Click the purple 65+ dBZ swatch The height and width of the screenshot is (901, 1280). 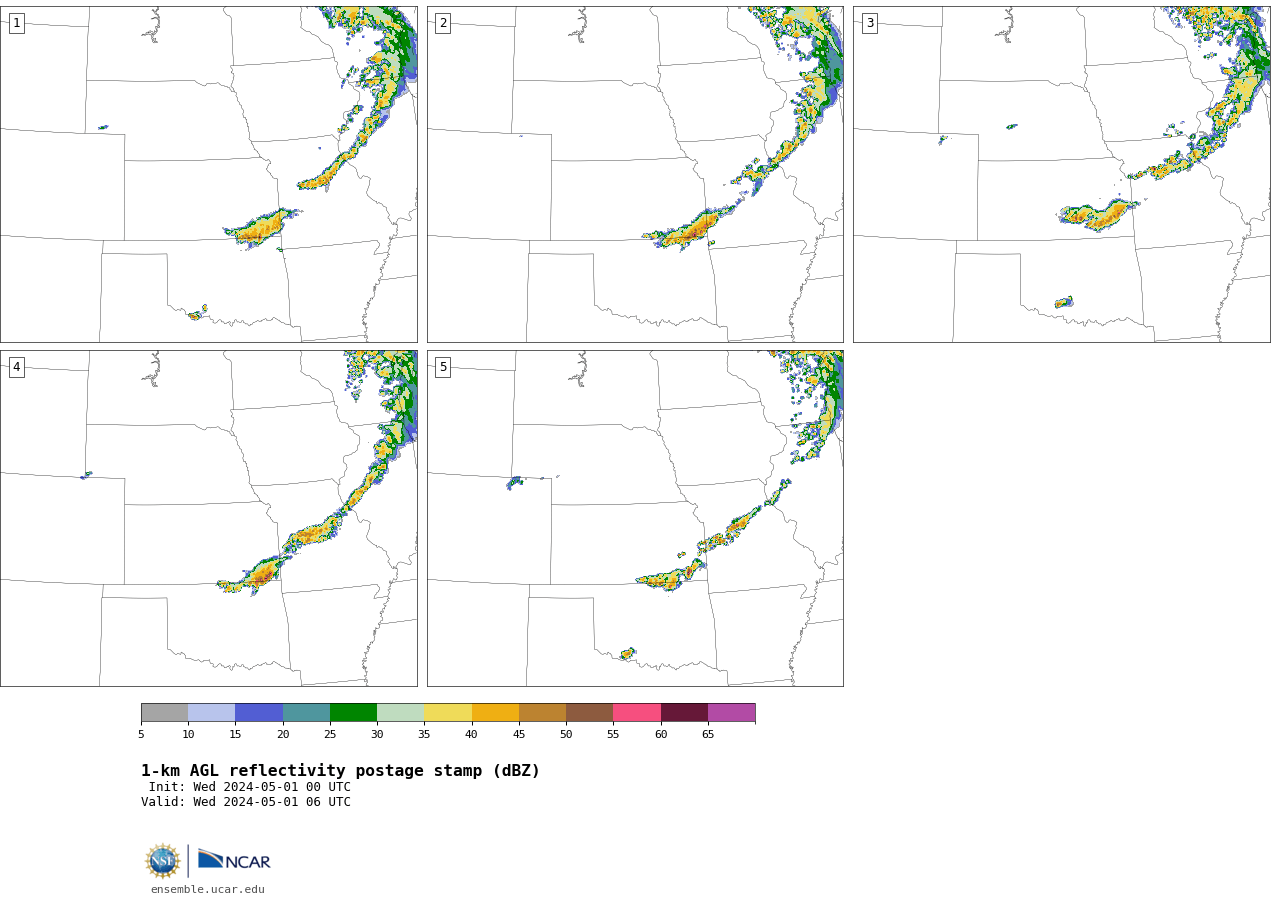click(732, 713)
